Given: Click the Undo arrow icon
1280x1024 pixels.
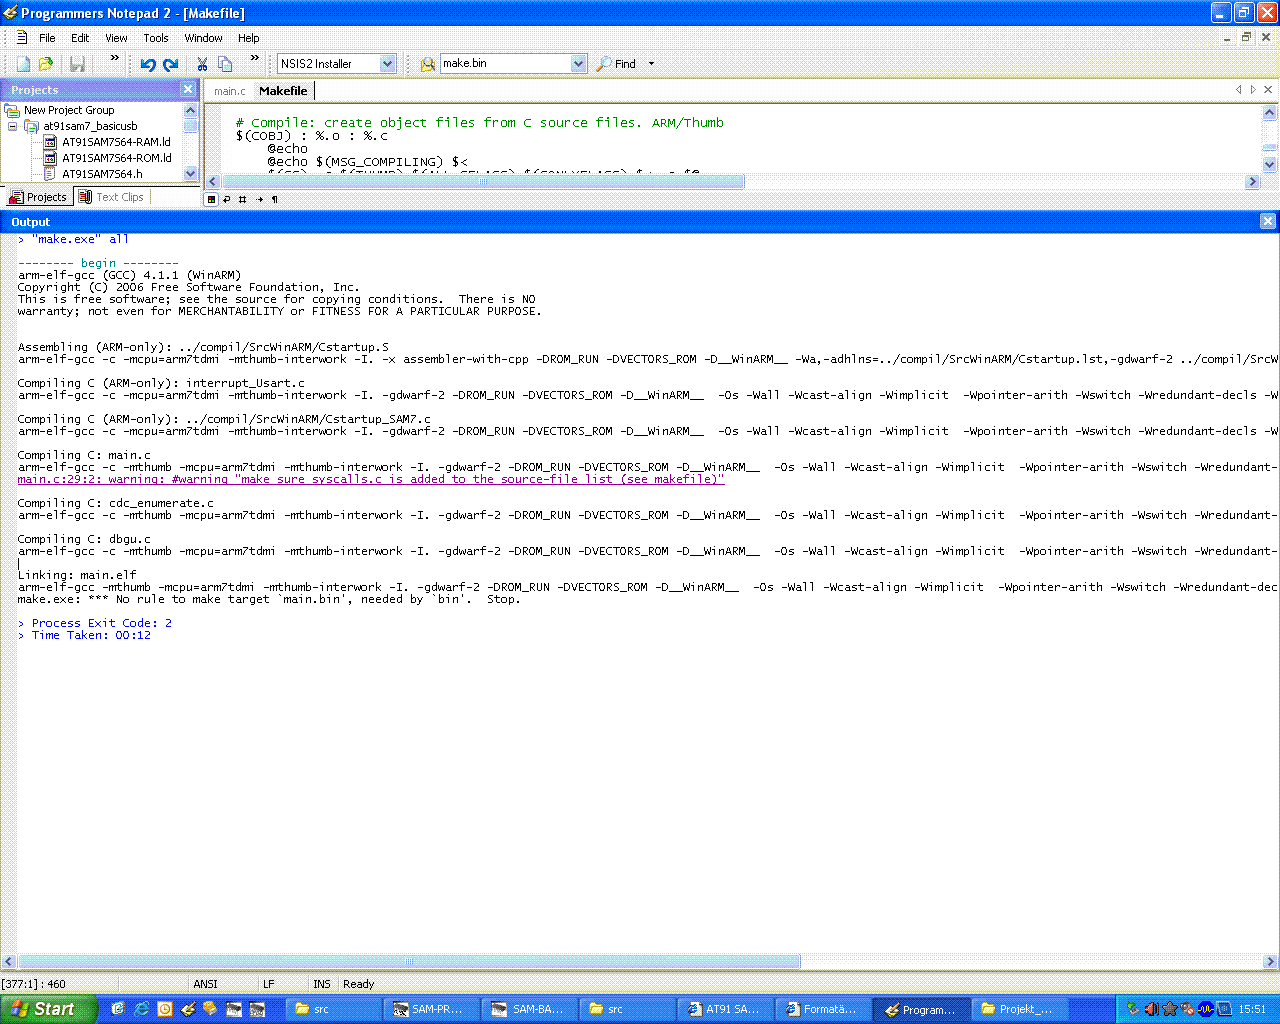Looking at the screenshot, I should [x=148, y=64].
